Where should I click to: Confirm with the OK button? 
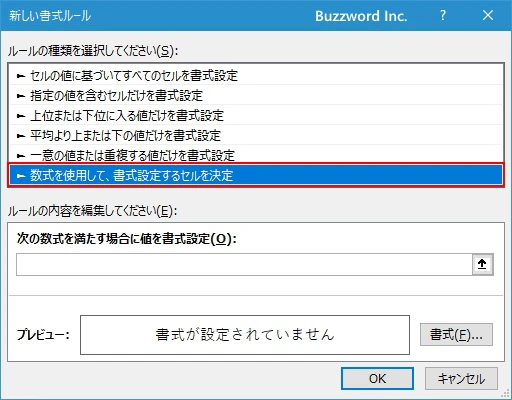point(377,378)
